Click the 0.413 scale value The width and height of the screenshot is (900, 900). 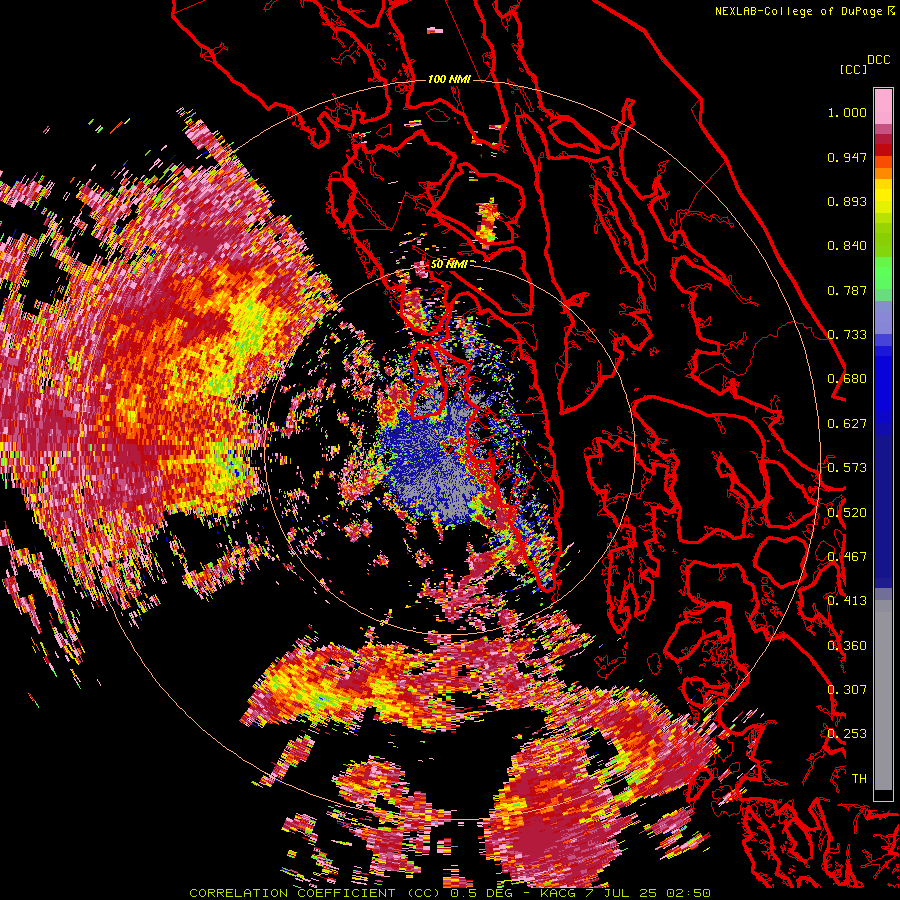click(847, 601)
